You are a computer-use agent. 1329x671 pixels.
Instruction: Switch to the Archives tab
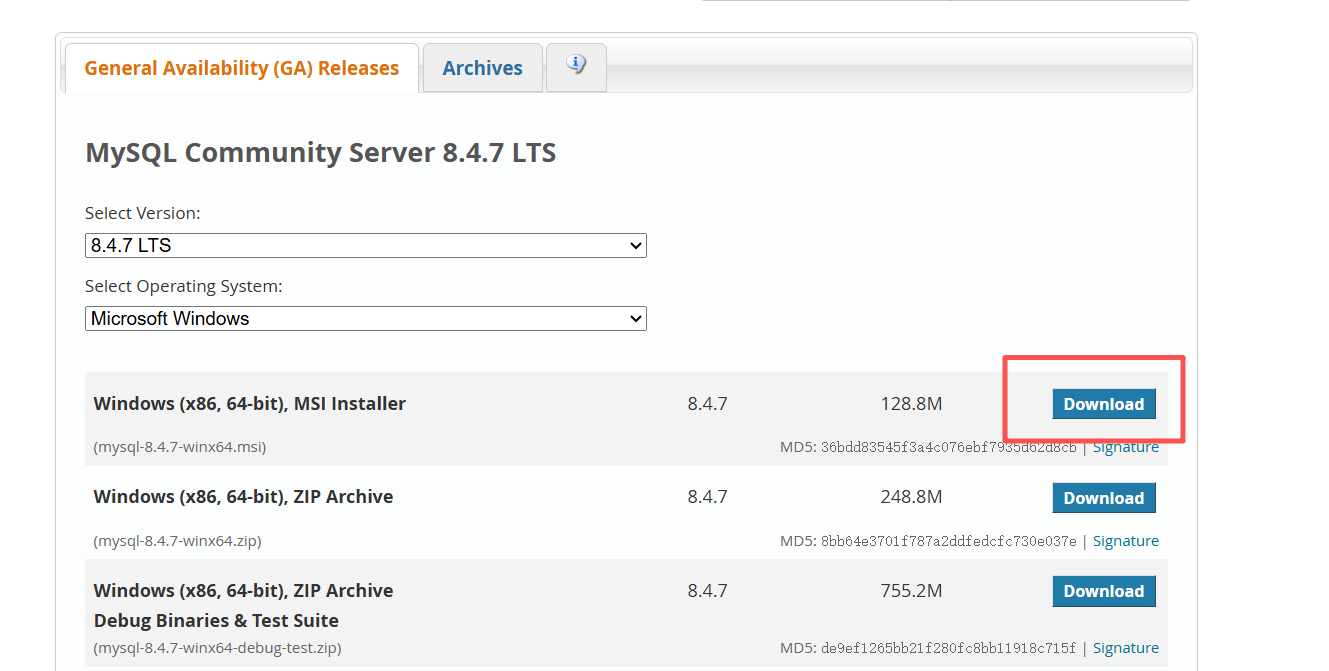482,68
